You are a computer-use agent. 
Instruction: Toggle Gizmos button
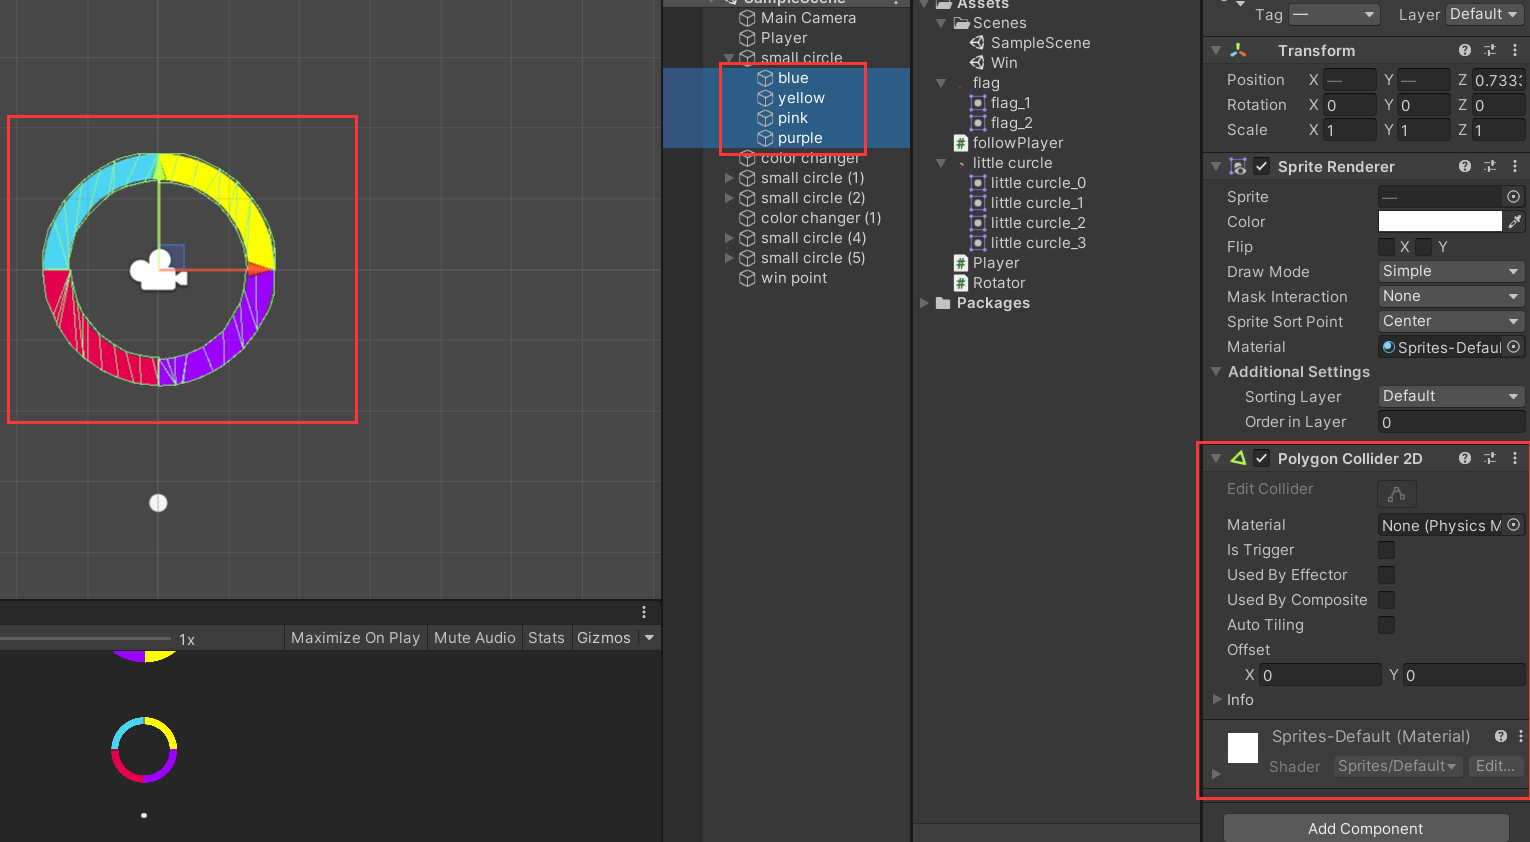tap(604, 638)
